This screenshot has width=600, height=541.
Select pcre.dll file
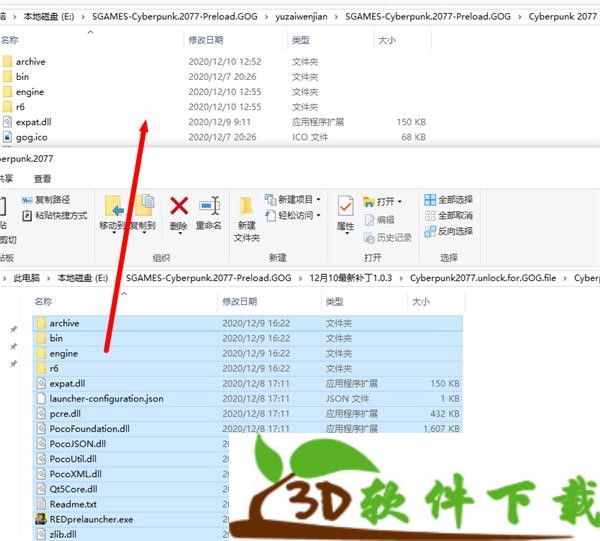click(x=247, y=414)
